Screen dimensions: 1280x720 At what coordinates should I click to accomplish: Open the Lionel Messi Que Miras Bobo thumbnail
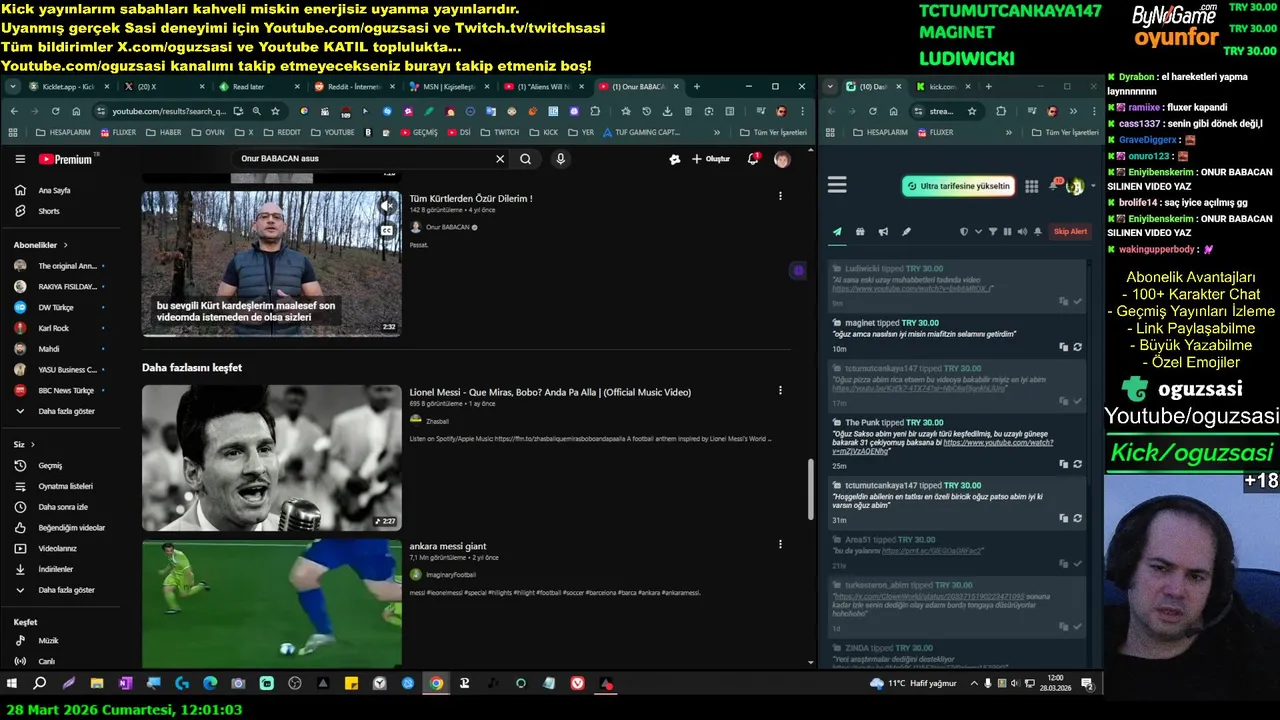(x=271, y=458)
